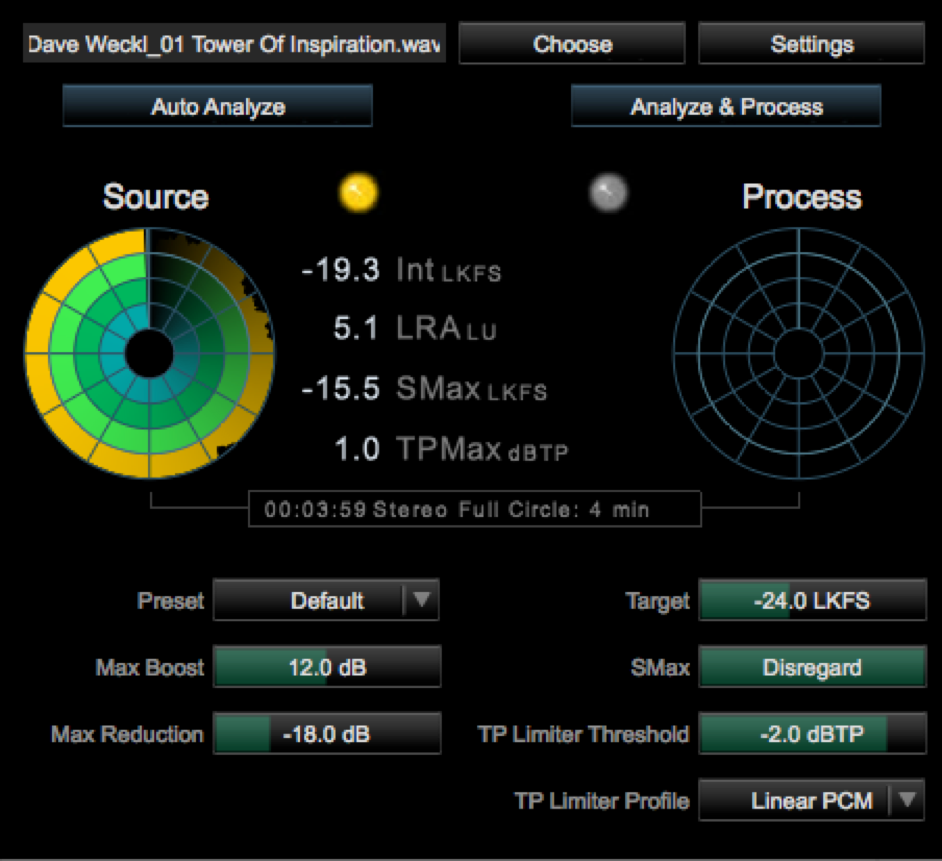Start the Auto Analyze button
The image size is (942, 861).
[x=217, y=106]
